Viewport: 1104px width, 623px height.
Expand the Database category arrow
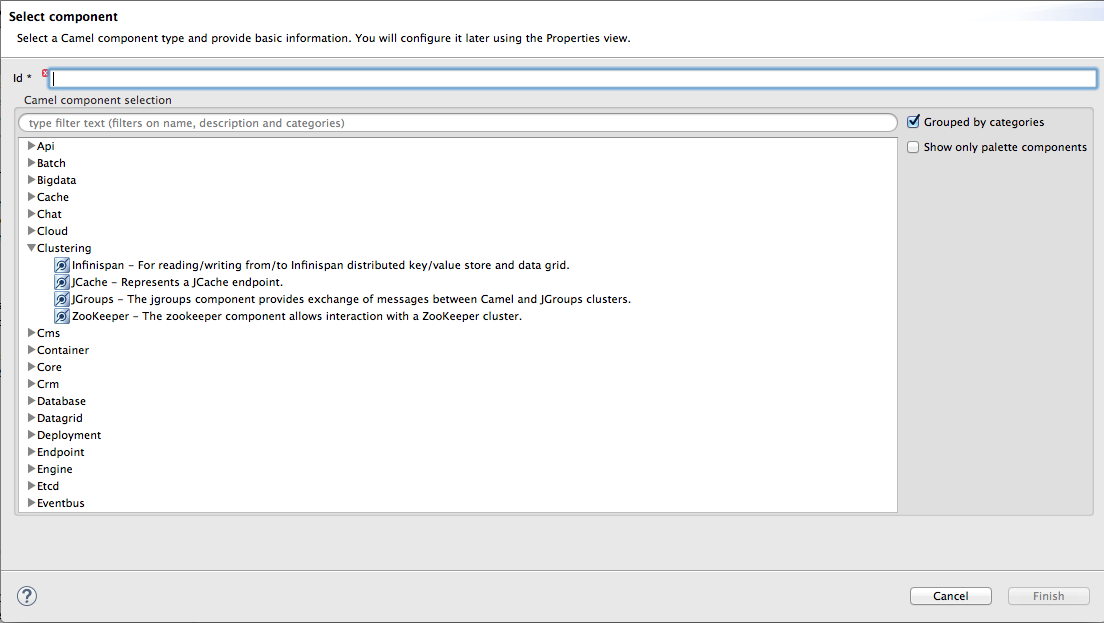(x=32, y=401)
